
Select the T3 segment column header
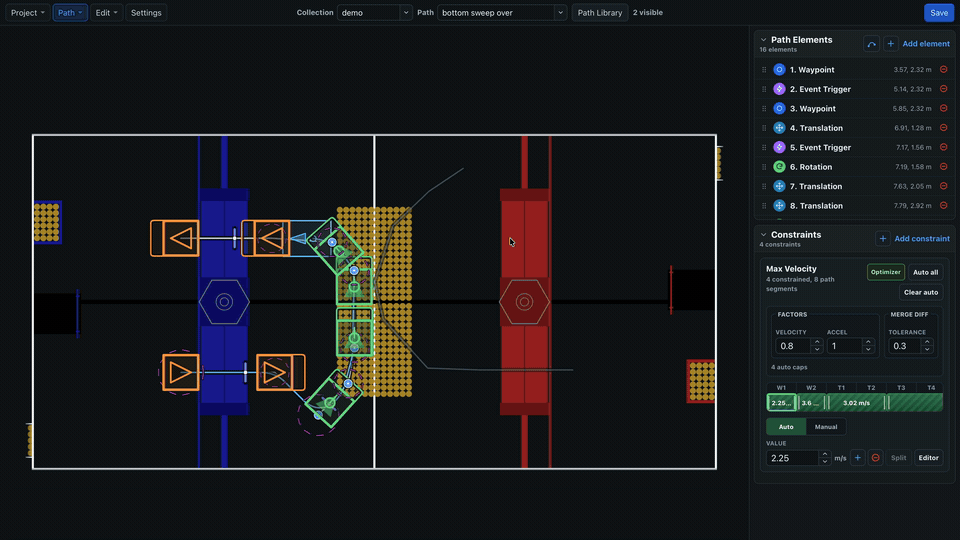point(901,388)
